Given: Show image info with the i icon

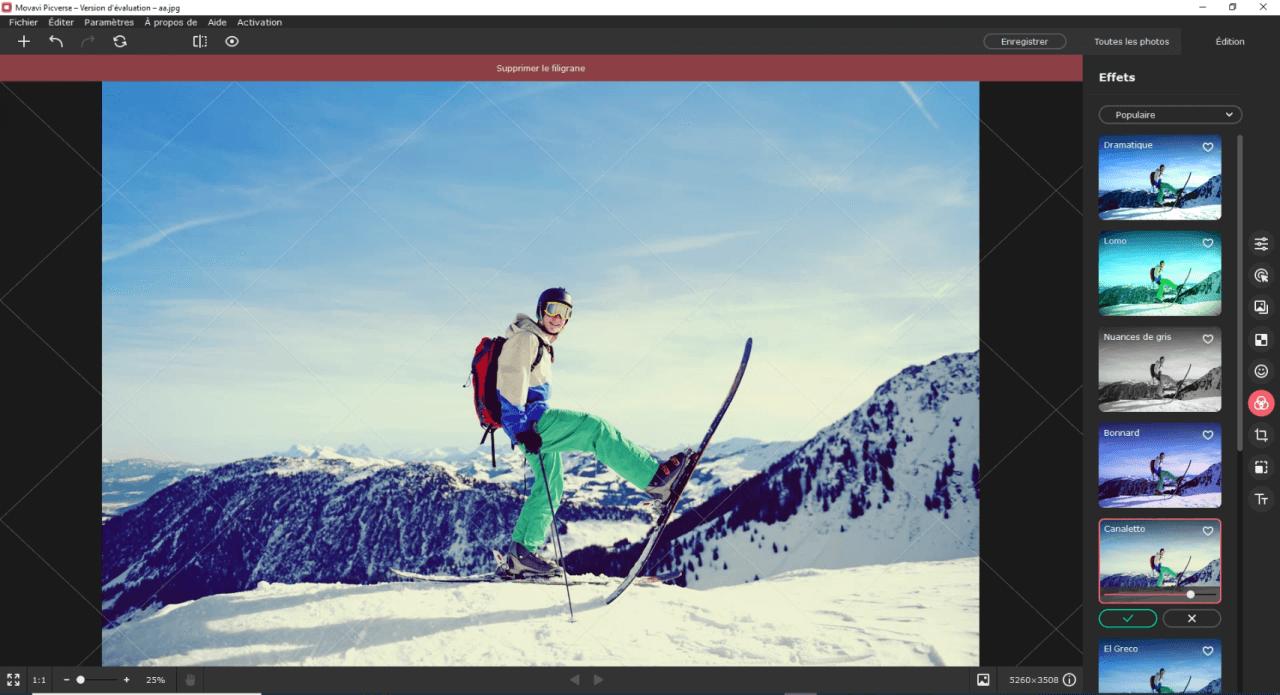Looking at the screenshot, I should [x=1070, y=680].
